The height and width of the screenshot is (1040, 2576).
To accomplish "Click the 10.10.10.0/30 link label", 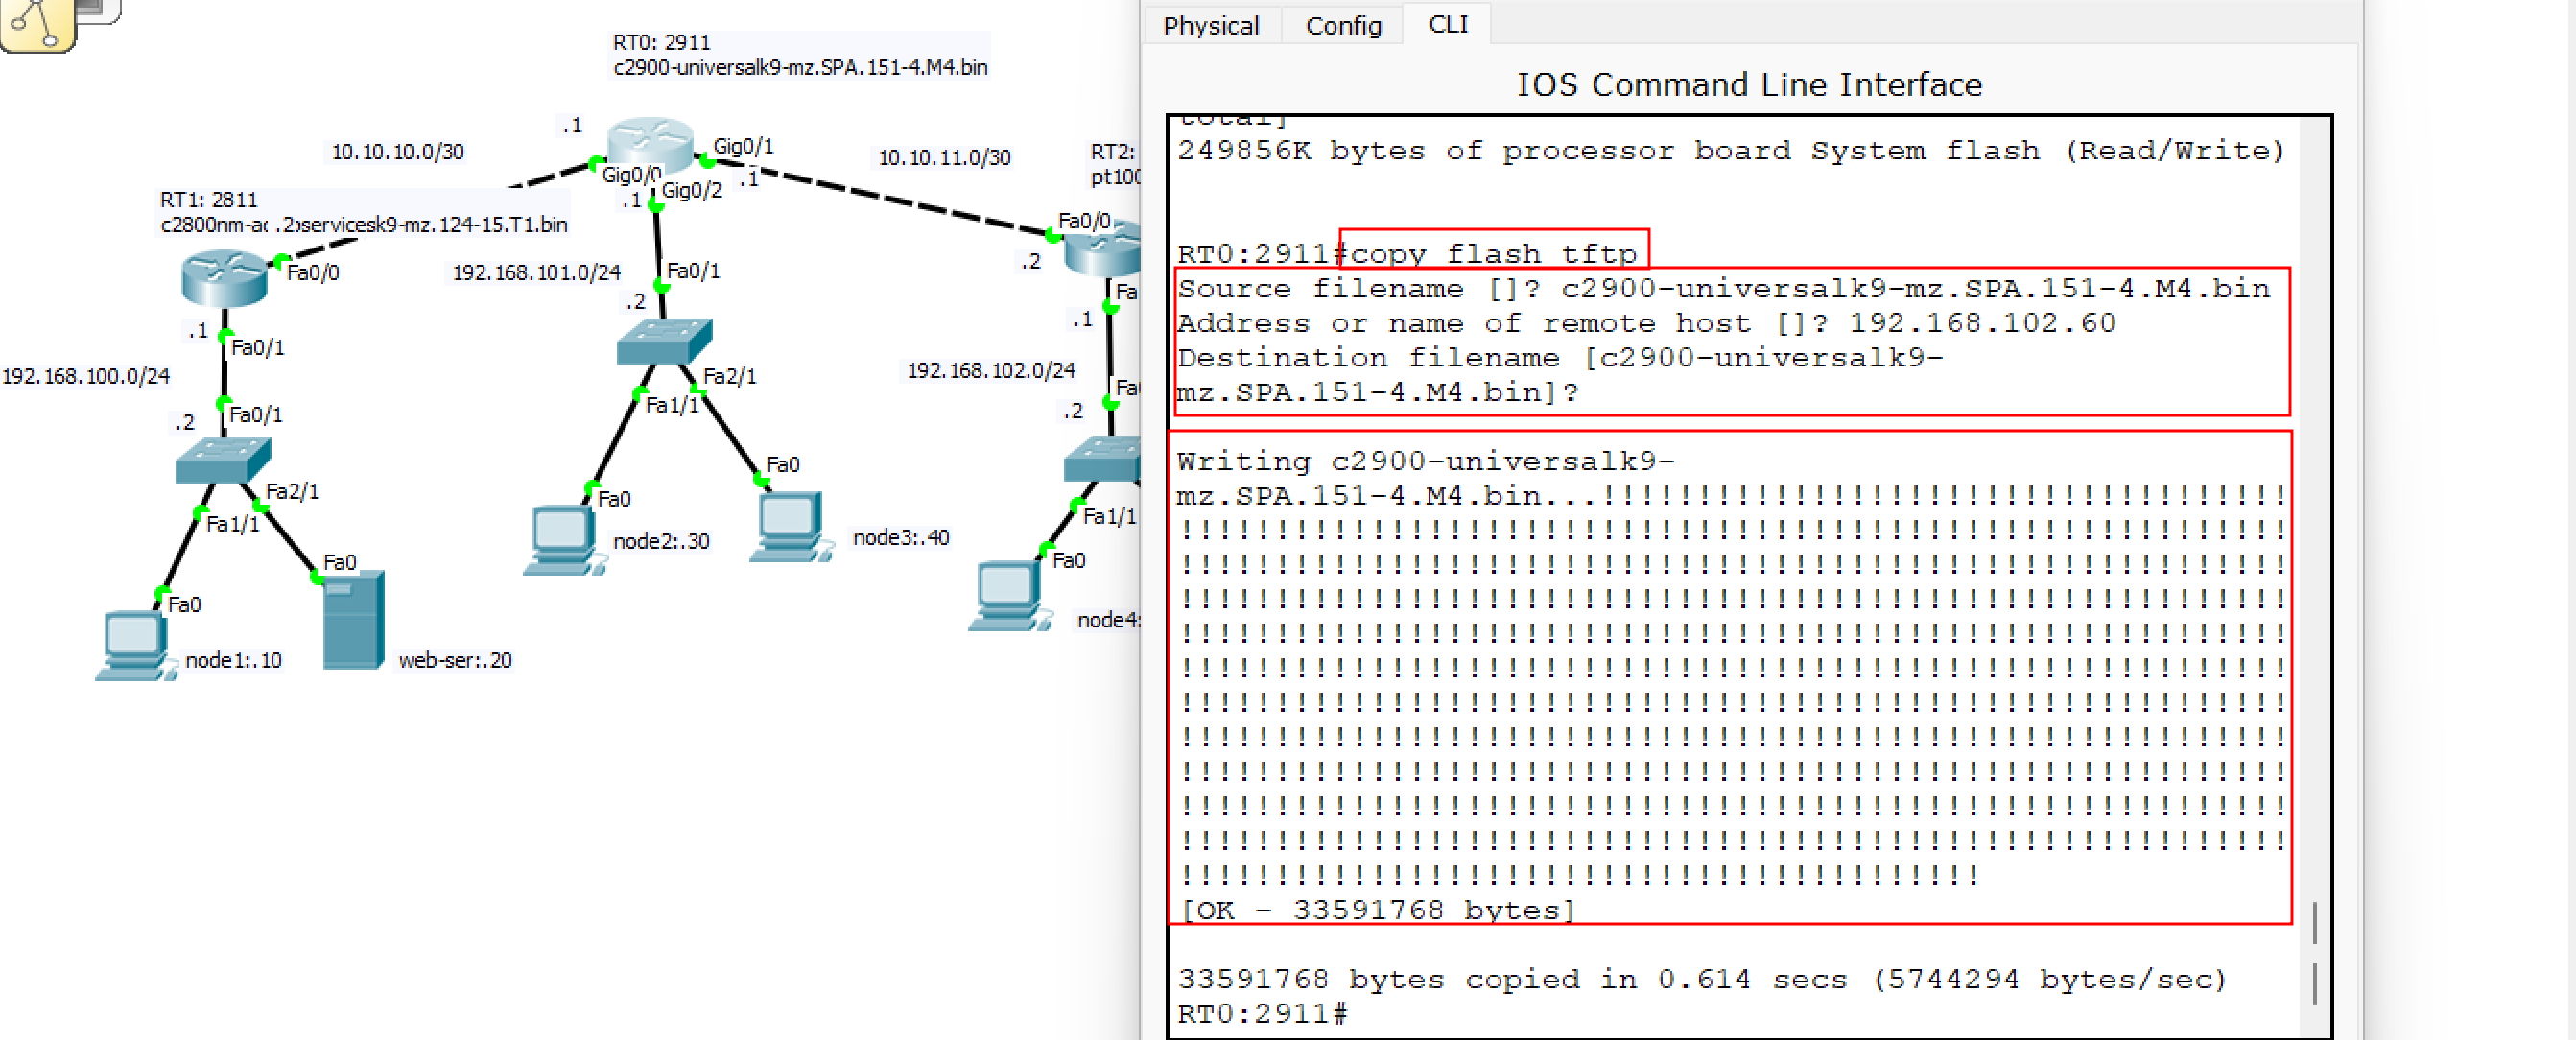I will (397, 152).
